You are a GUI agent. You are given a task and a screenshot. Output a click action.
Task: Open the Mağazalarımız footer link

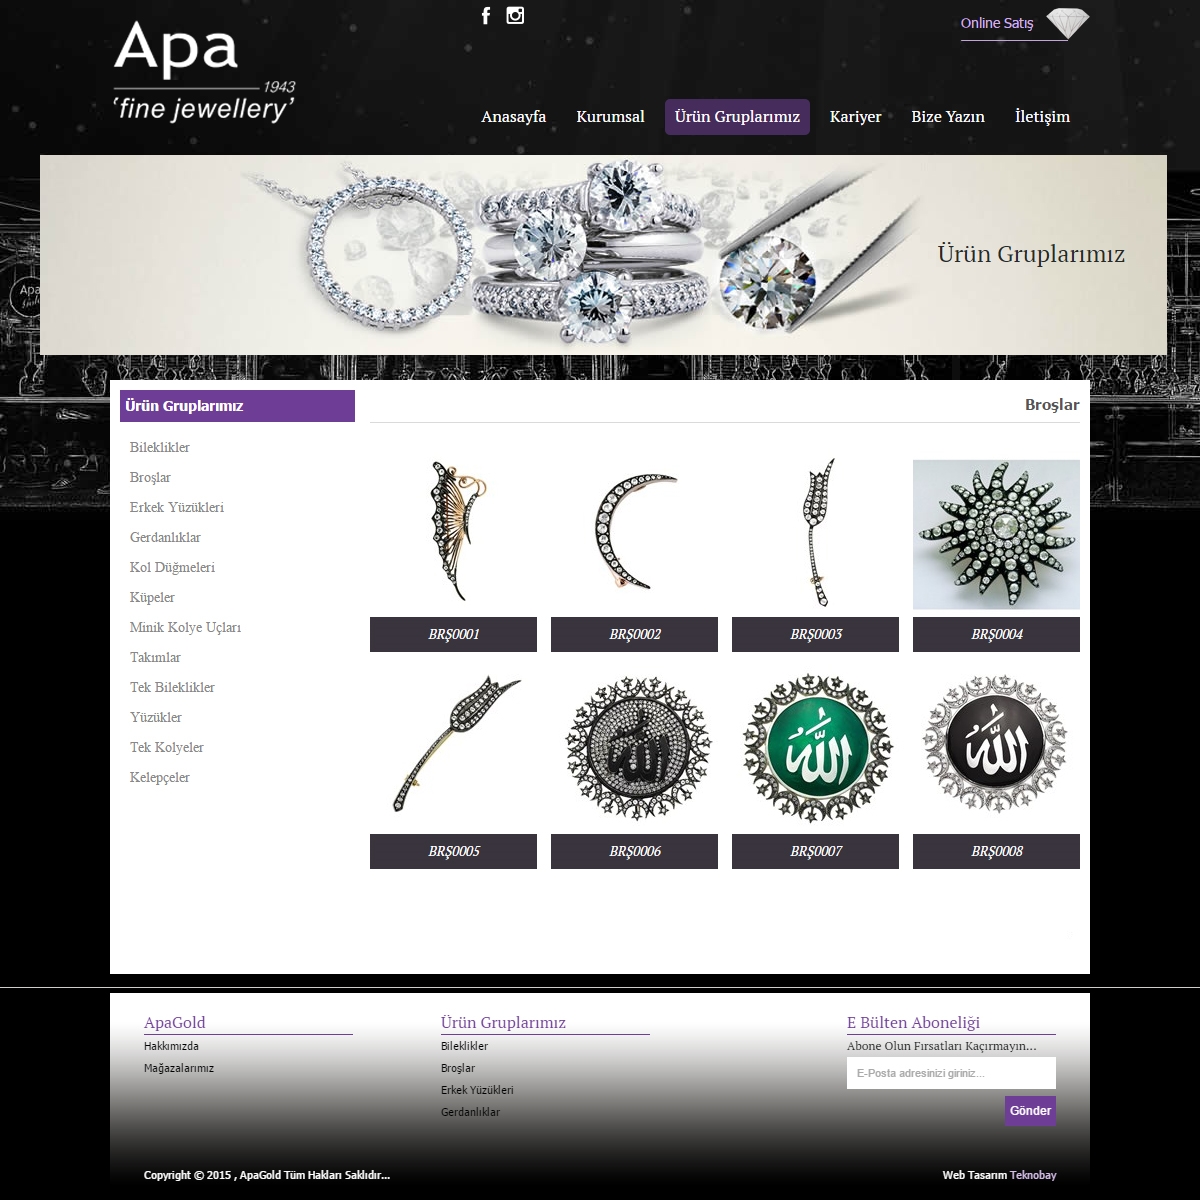[x=179, y=1068]
